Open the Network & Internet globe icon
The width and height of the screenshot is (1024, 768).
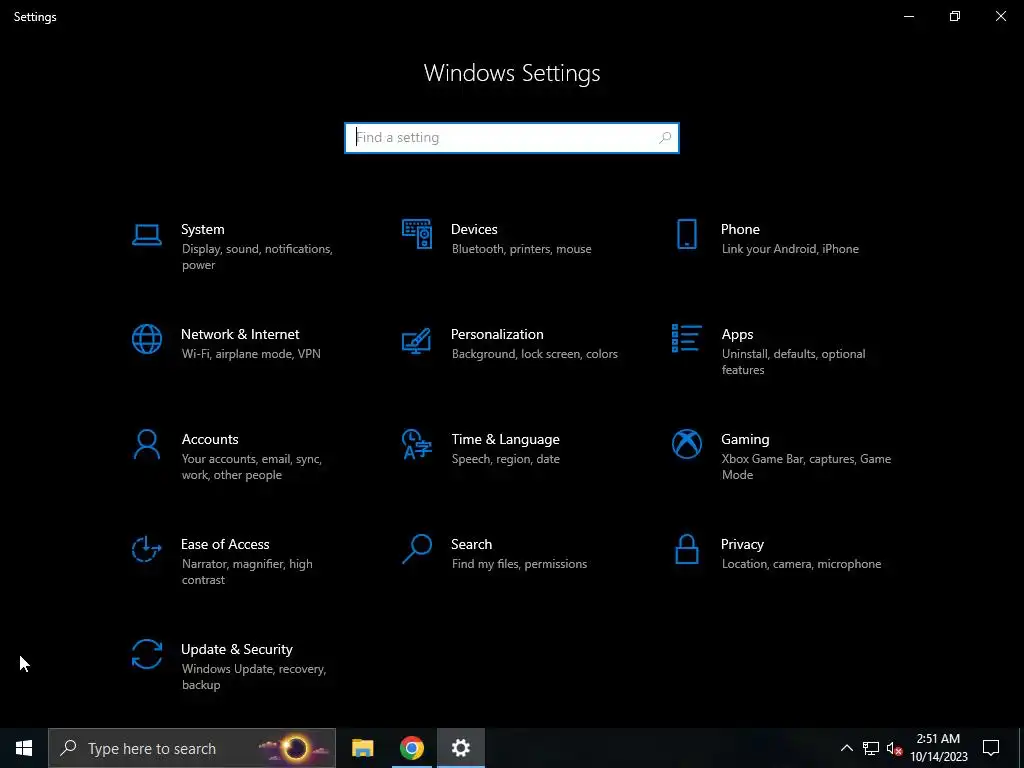(x=146, y=339)
